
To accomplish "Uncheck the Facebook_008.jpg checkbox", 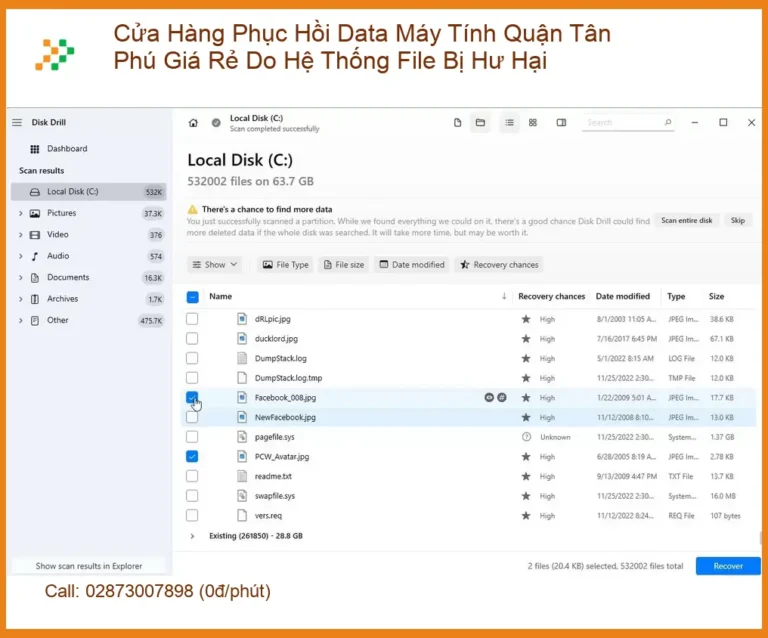I will [x=192, y=398].
